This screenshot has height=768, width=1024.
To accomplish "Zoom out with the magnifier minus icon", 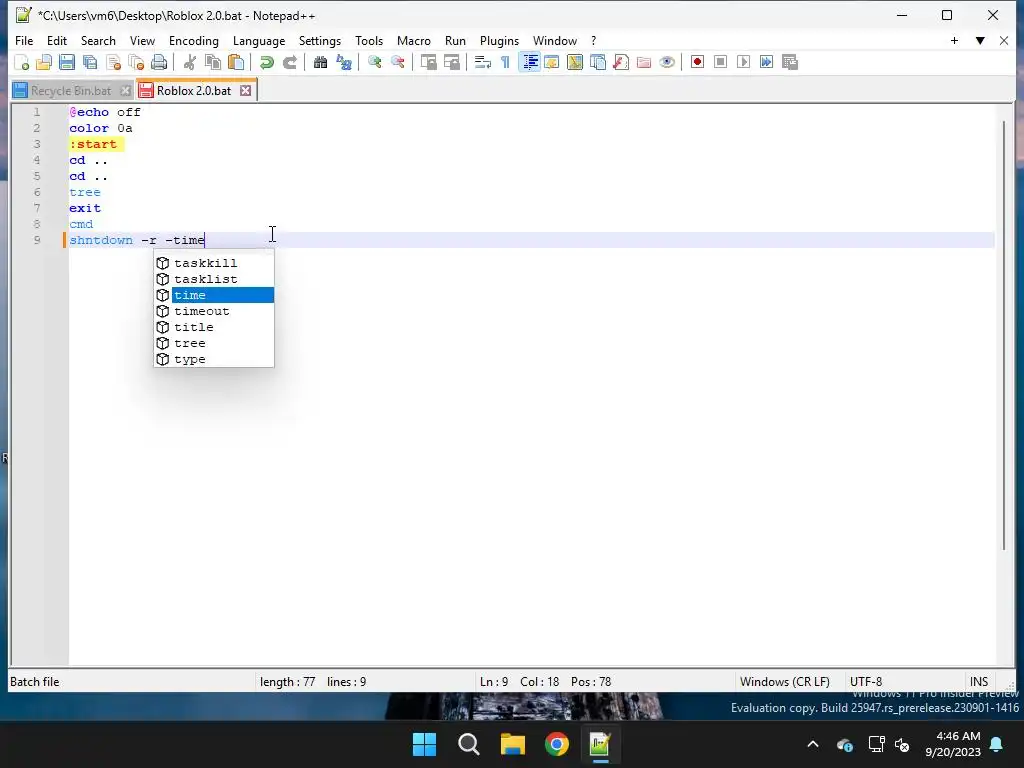I will 397,62.
